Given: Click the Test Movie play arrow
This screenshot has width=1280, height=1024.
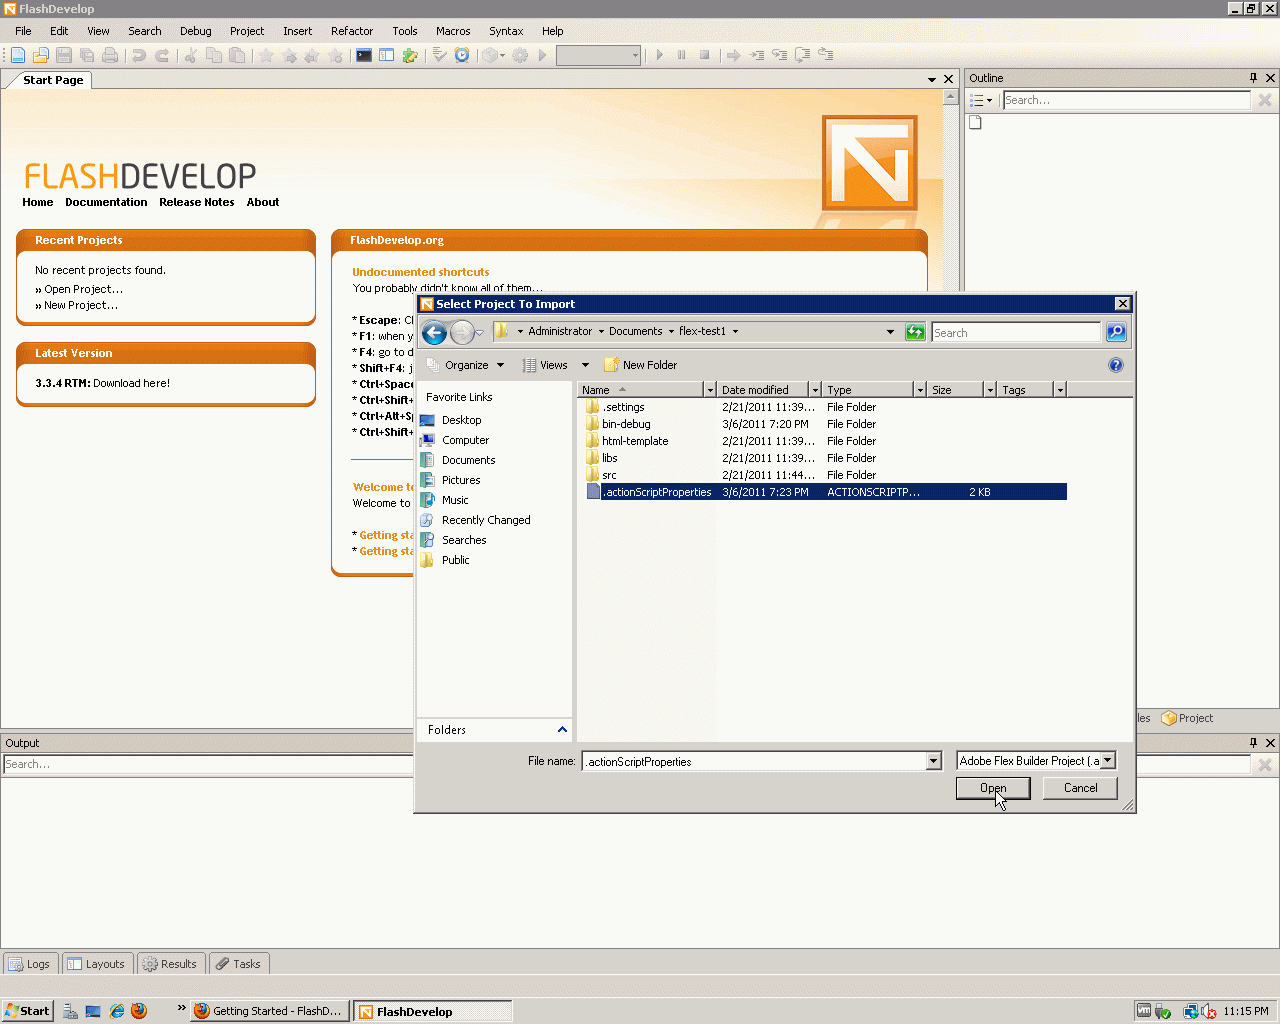Looking at the screenshot, I should [x=543, y=55].
